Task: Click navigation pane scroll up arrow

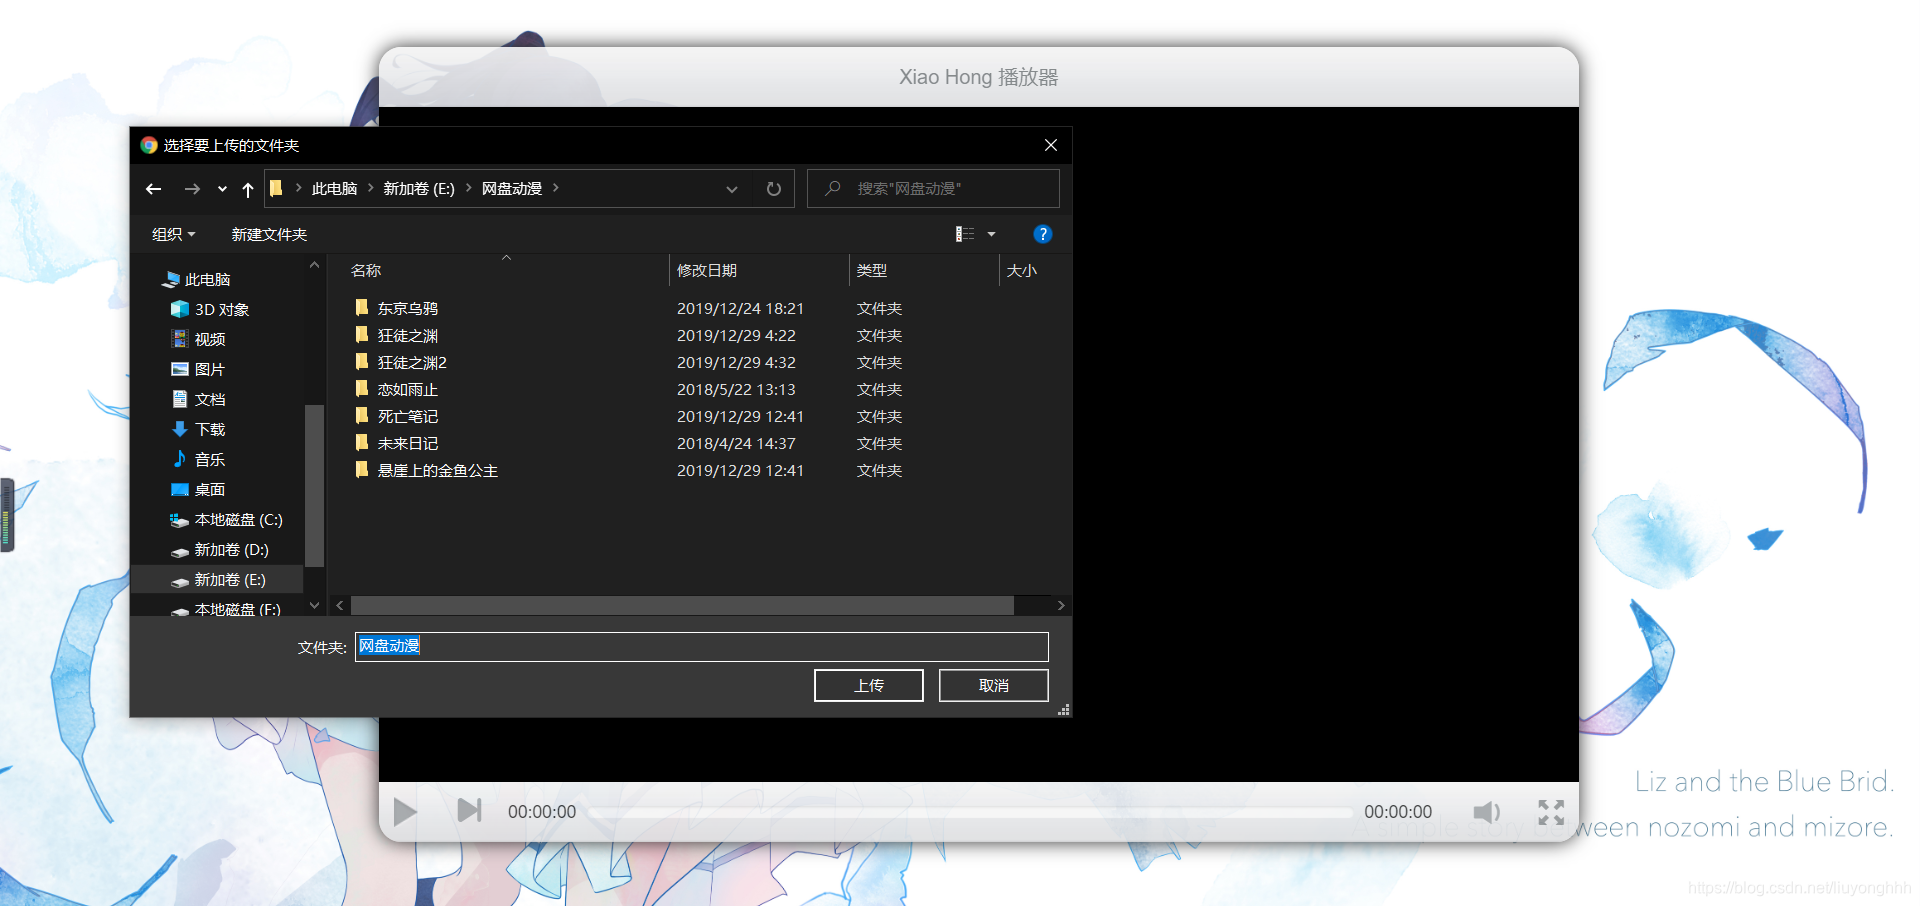Action: pyautogui.click(x=314, y=265)
